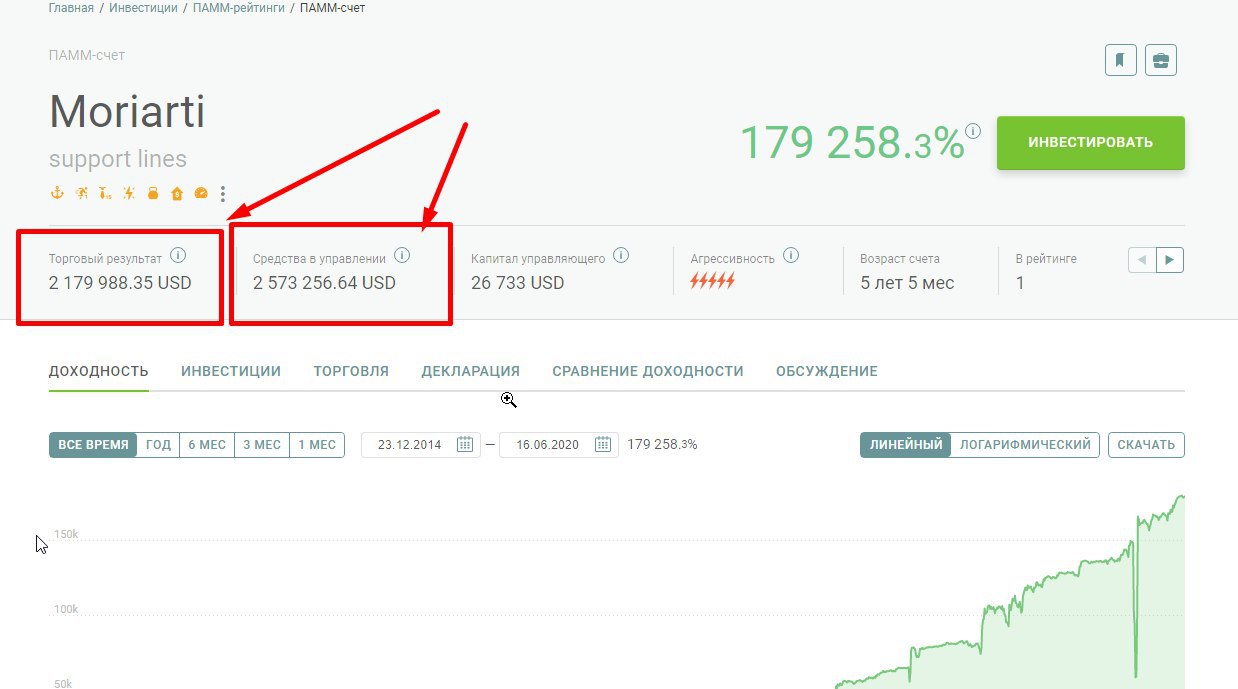This screenshot has height=689, width=1238.
Task: Open info icon for Средства в управлении
Action: tap(402, 256)
